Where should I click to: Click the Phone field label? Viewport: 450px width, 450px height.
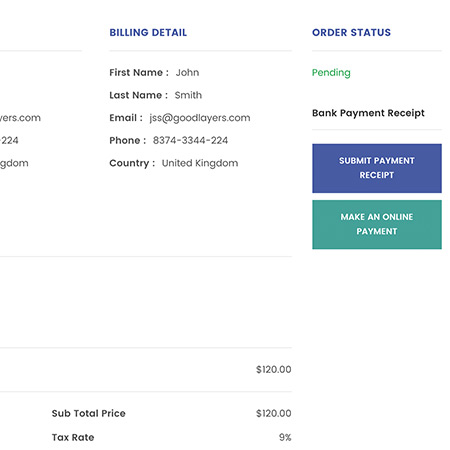(x=128, y=140)
